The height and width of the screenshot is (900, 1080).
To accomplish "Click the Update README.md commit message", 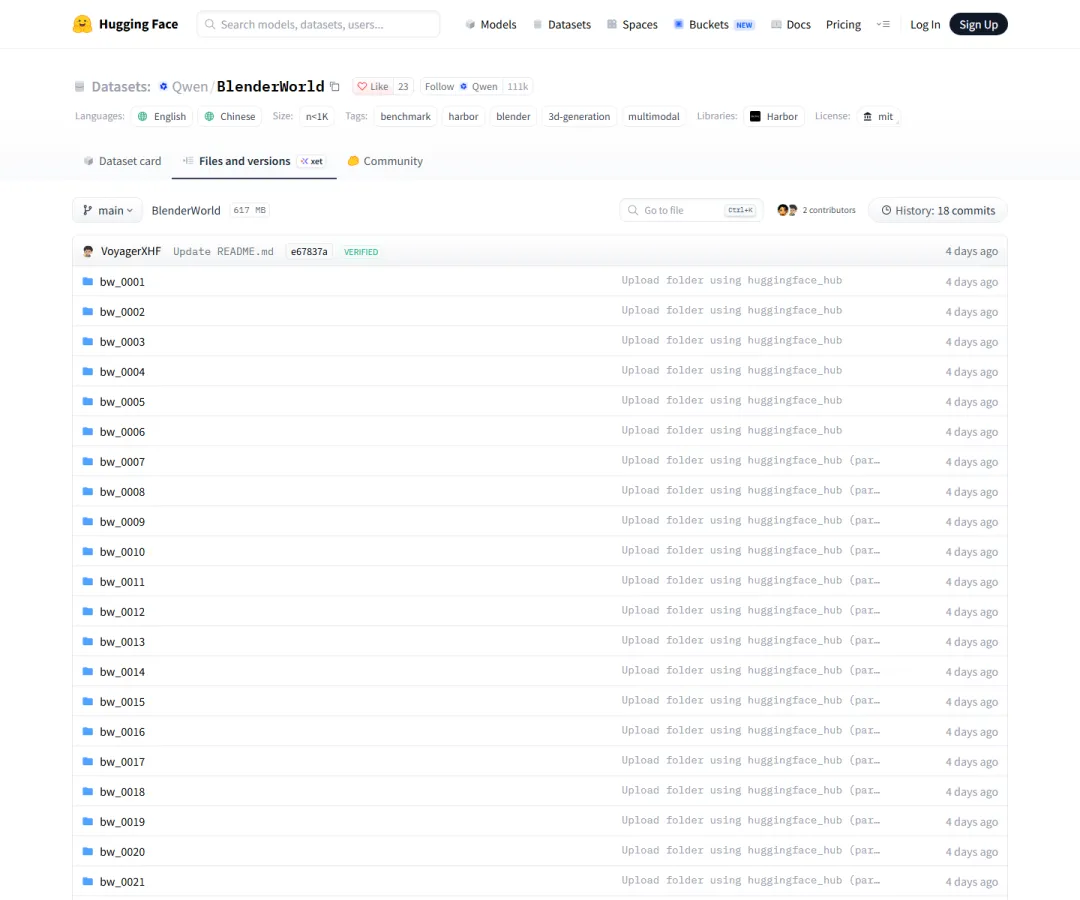I will pos(223,252).
